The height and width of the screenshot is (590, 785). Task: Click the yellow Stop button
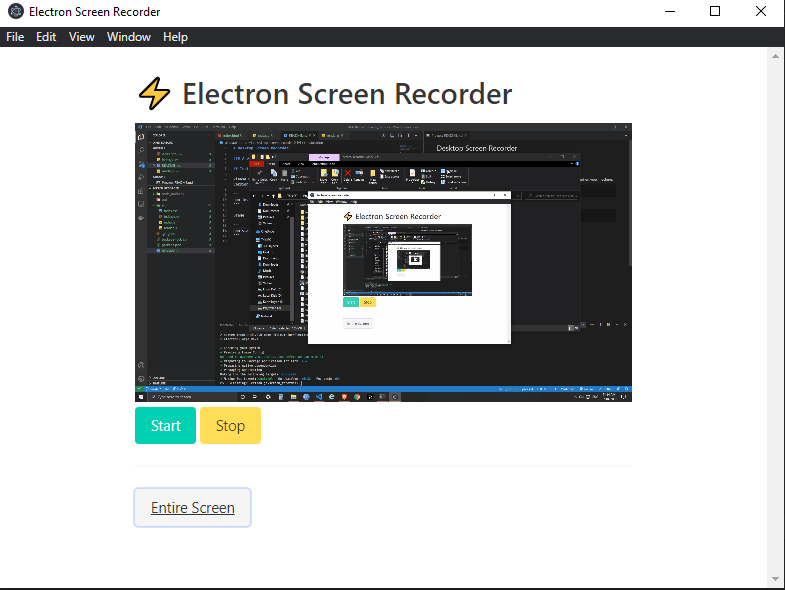click(230, 425)
